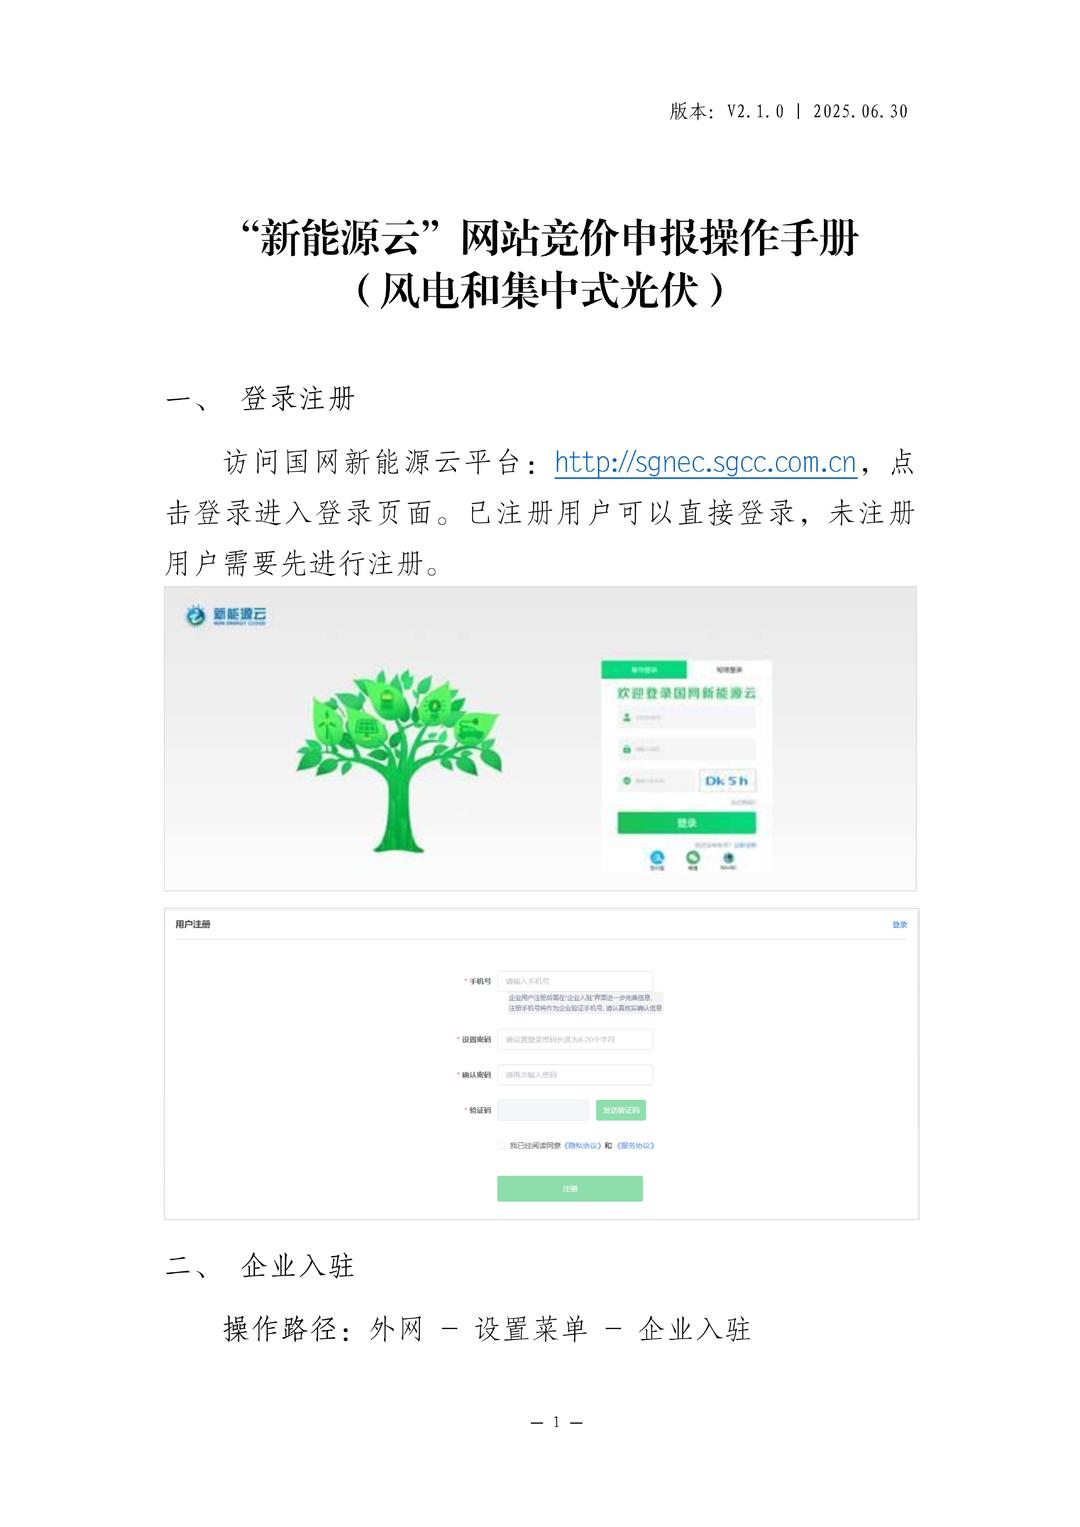This screenshot has width=1080, height=1527.
Task: Choose the third-party login icon on right
Action: (728, 857)
